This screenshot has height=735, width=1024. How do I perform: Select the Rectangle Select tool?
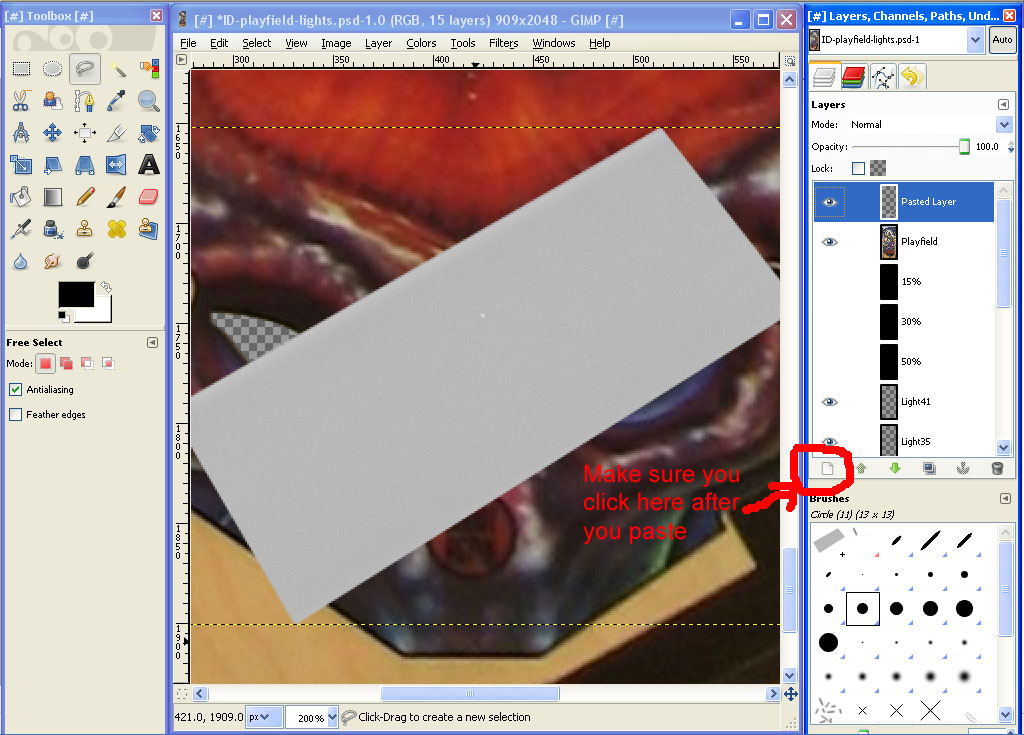tap(21, 68)
